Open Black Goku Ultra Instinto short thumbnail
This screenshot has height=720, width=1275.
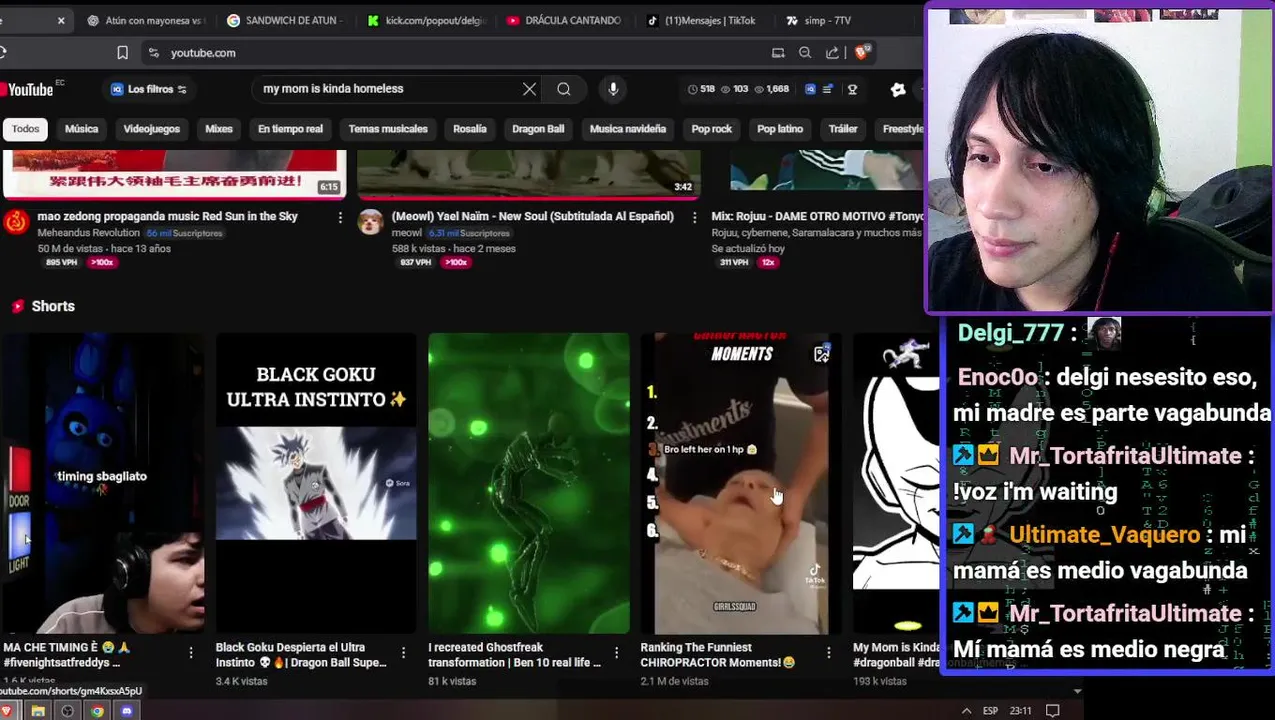316,483
